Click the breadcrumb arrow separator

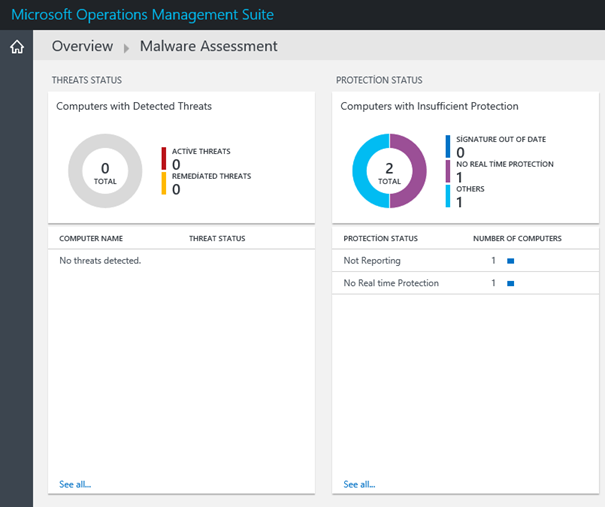126,48
